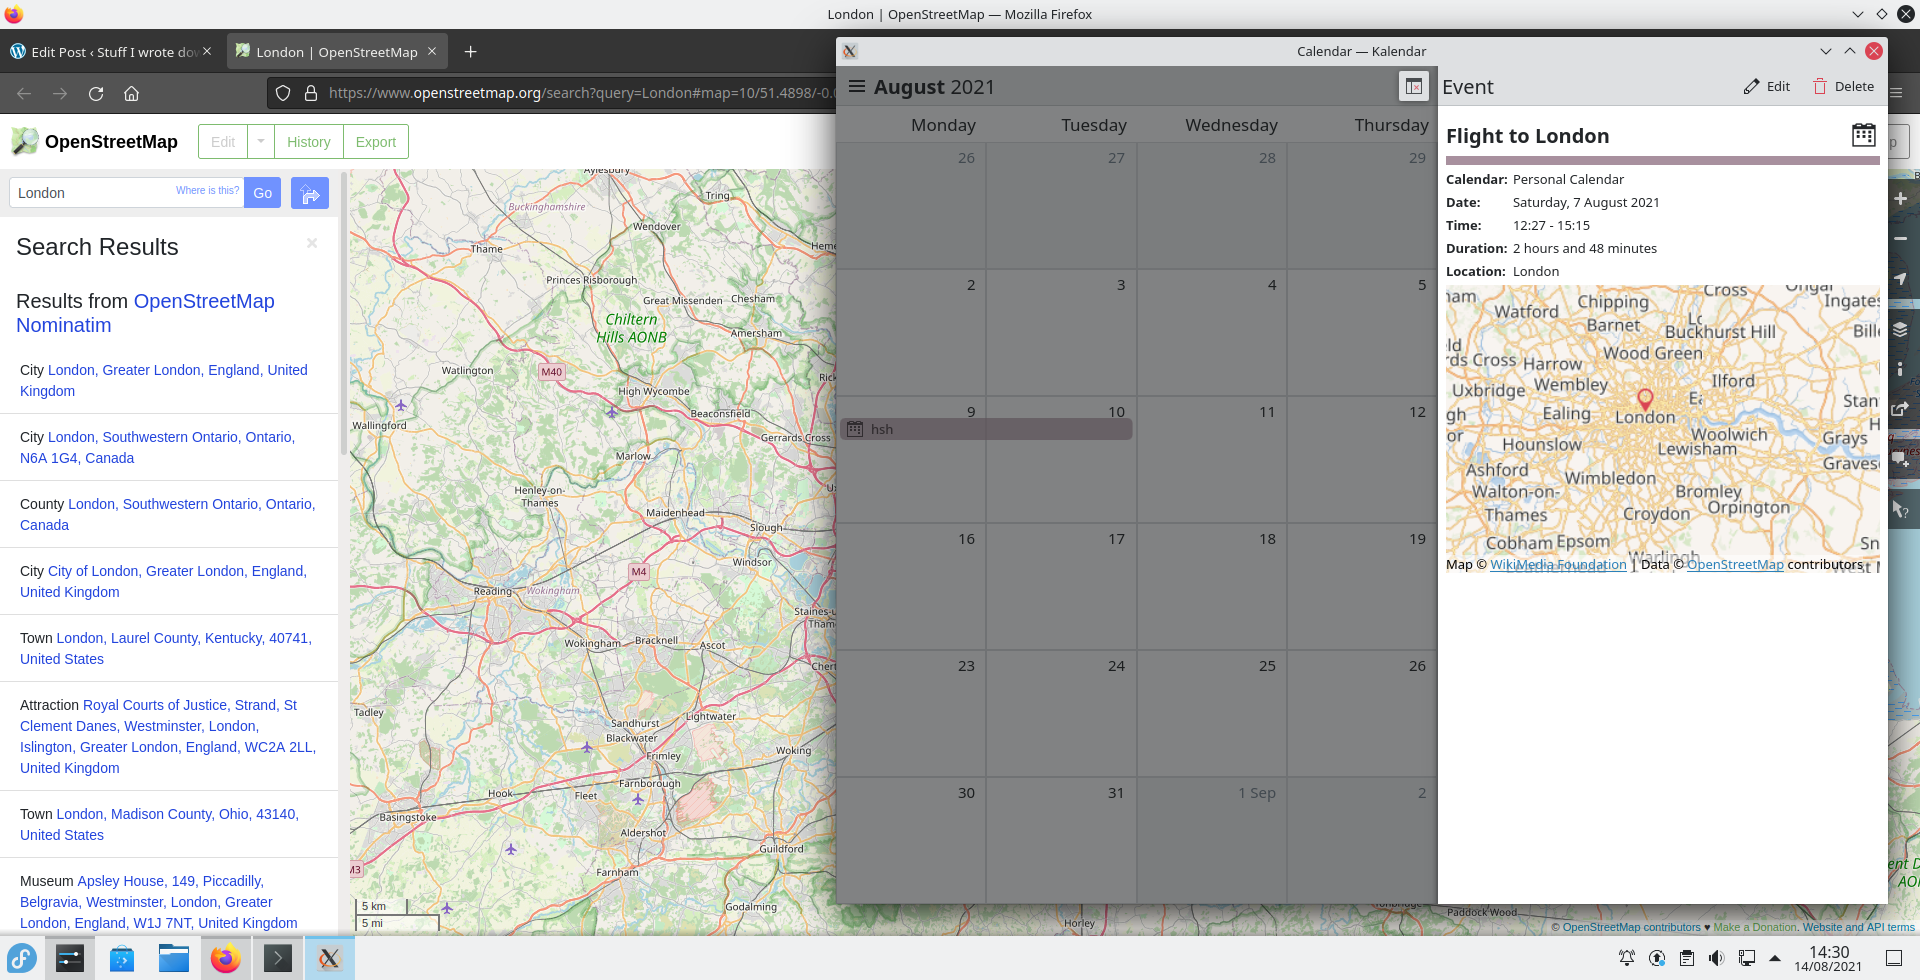Open Kalendar hamburger menu beside August 2021
Viewport: 1920px width, 980px height.
[x=857, y=87]
